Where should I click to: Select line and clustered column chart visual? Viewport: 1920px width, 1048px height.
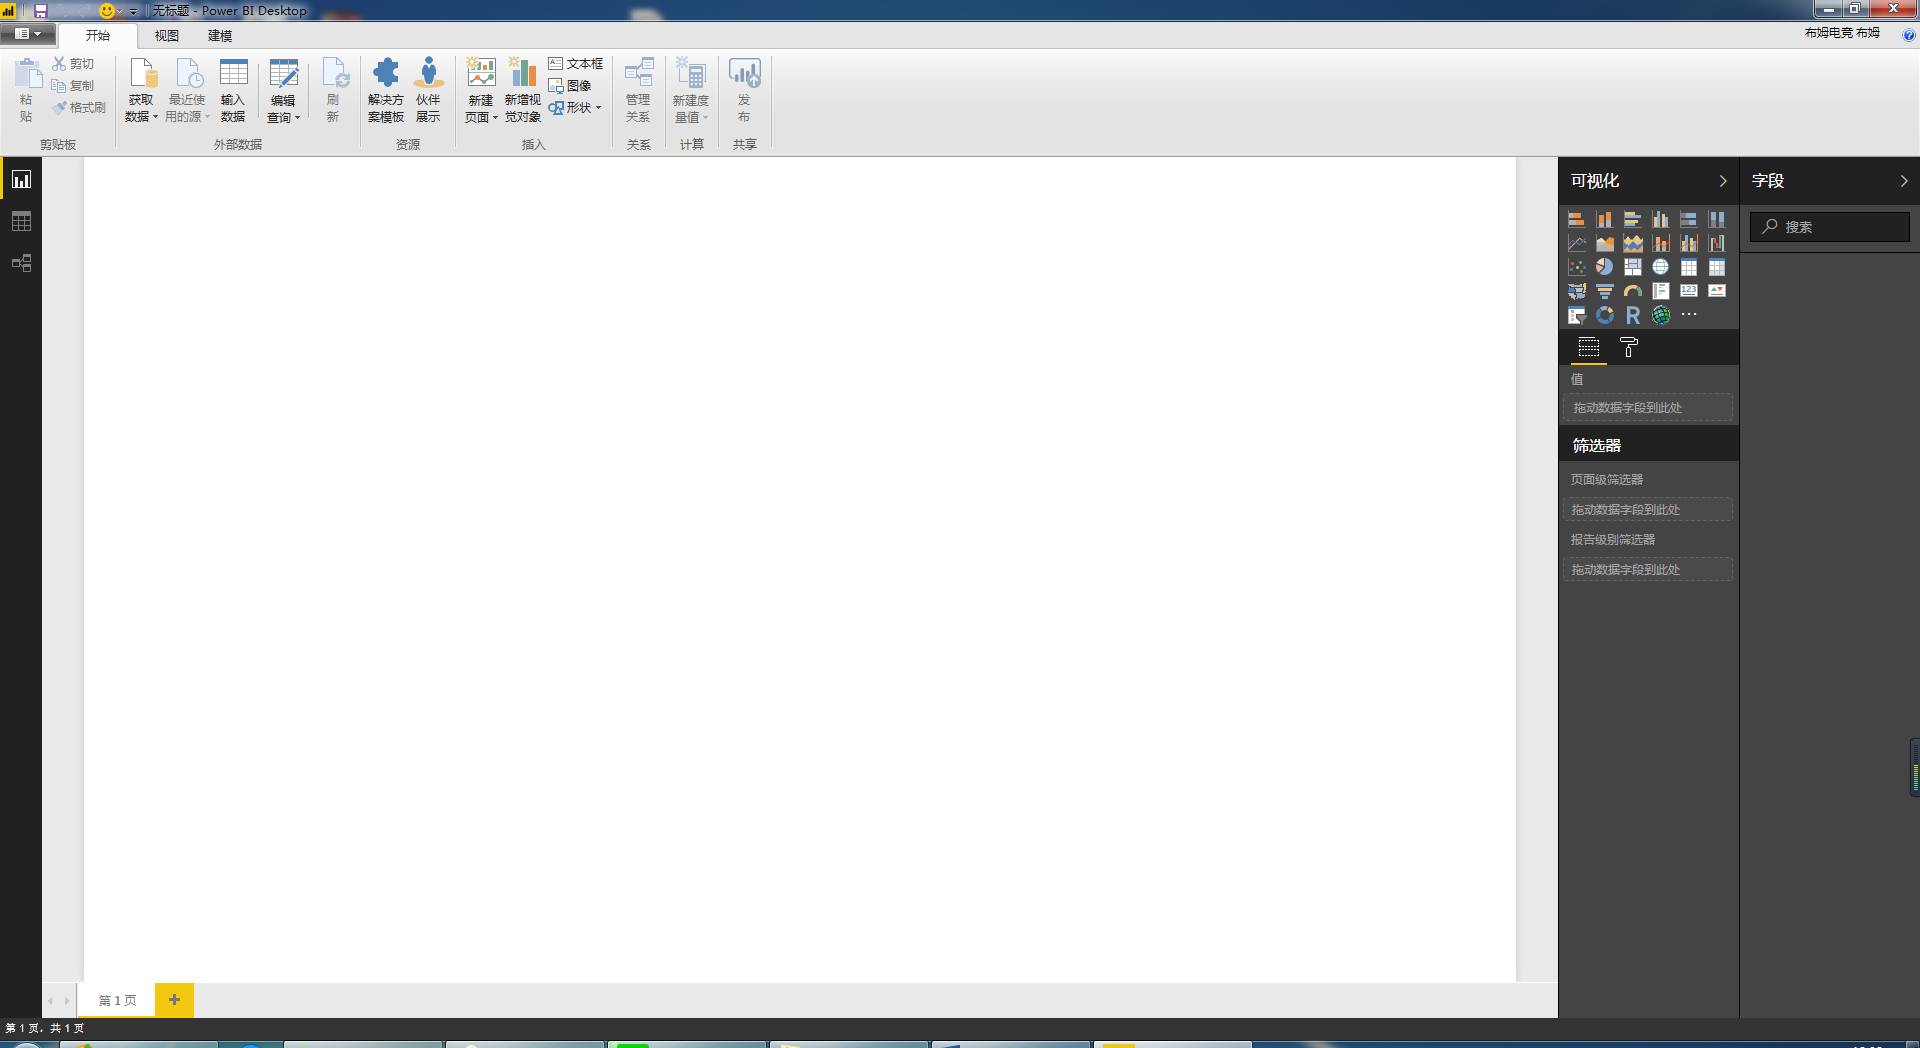1688,243
